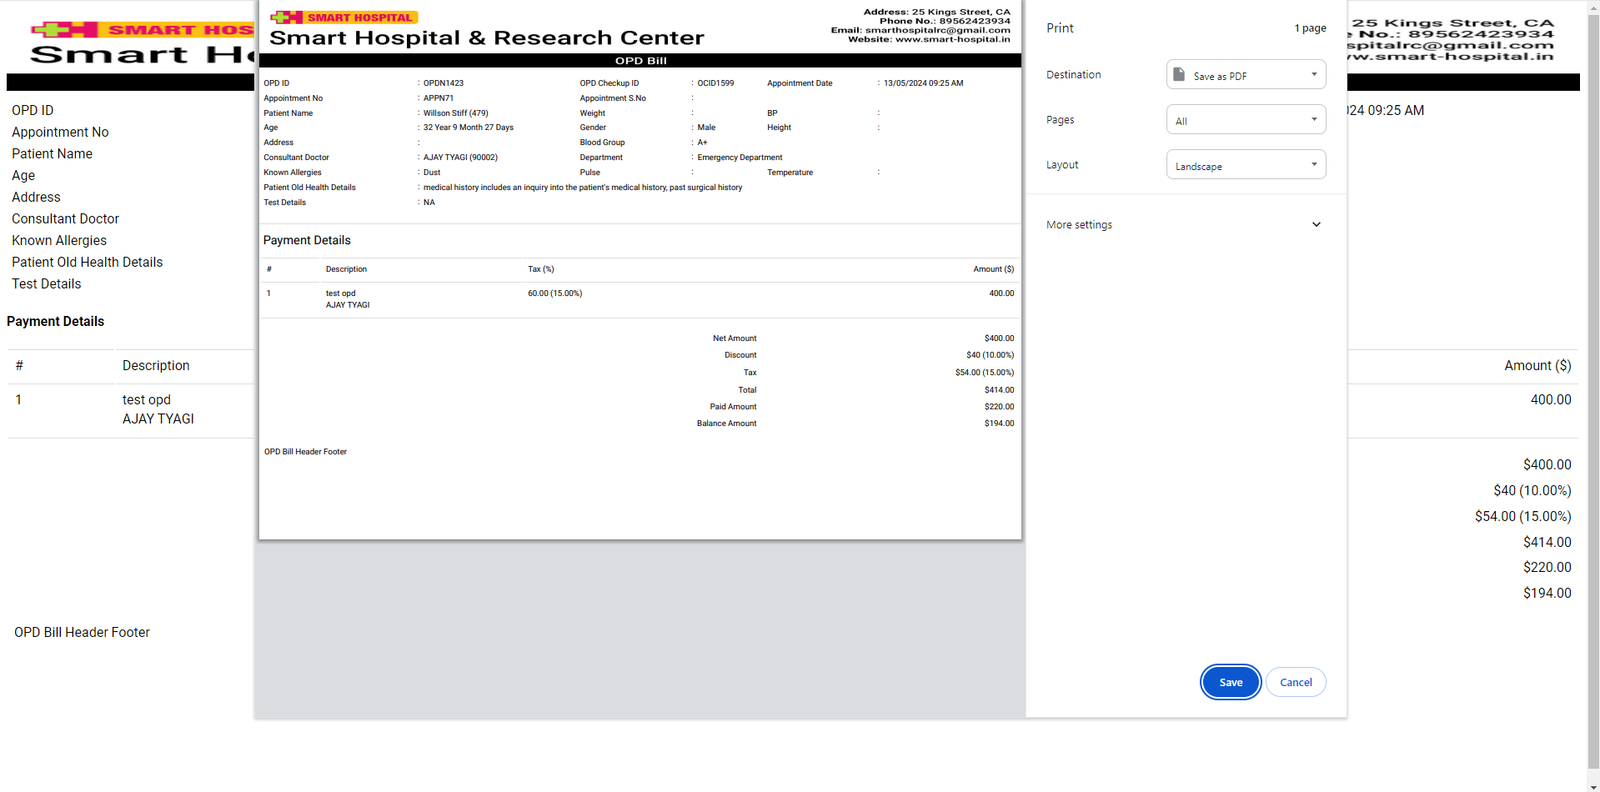This screenshot has height=792, width=1600.
Task: Click the Smart Hospital logo in print preview
Action: [344, 17]
